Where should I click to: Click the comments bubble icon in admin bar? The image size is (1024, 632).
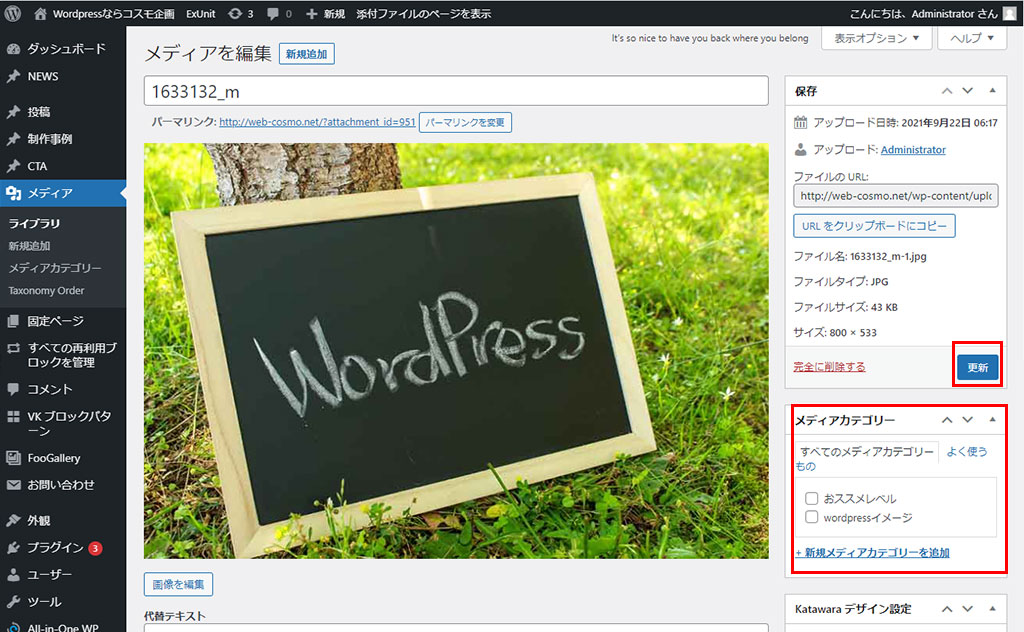(273, 14)
